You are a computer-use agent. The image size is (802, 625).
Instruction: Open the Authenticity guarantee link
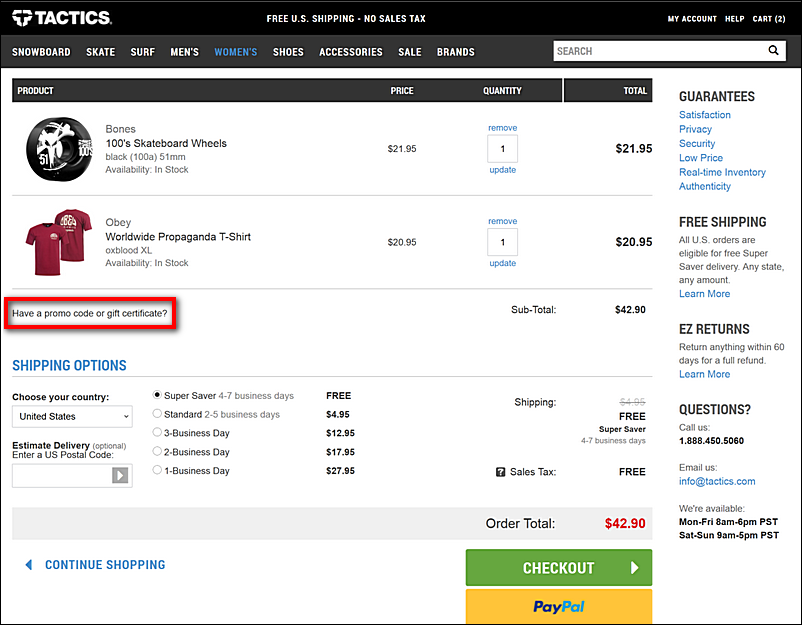[x=705, y=186]
